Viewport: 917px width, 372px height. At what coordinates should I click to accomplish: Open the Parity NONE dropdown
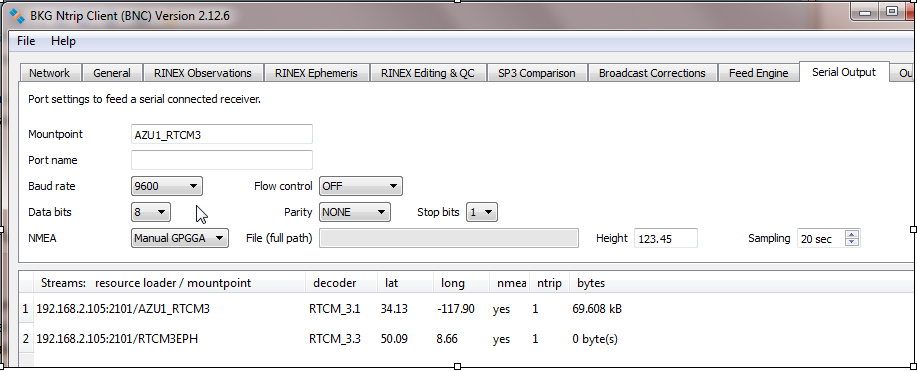click(x=354, y=212)
